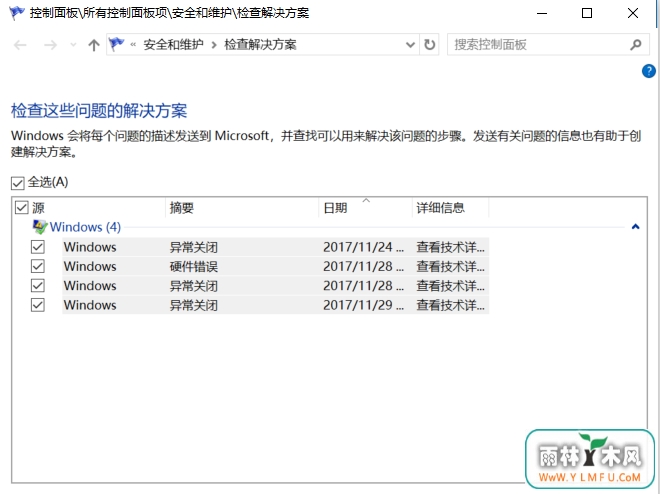Click the Back navigation arrow
Screen dimensions: 660x494
(20, 45)
